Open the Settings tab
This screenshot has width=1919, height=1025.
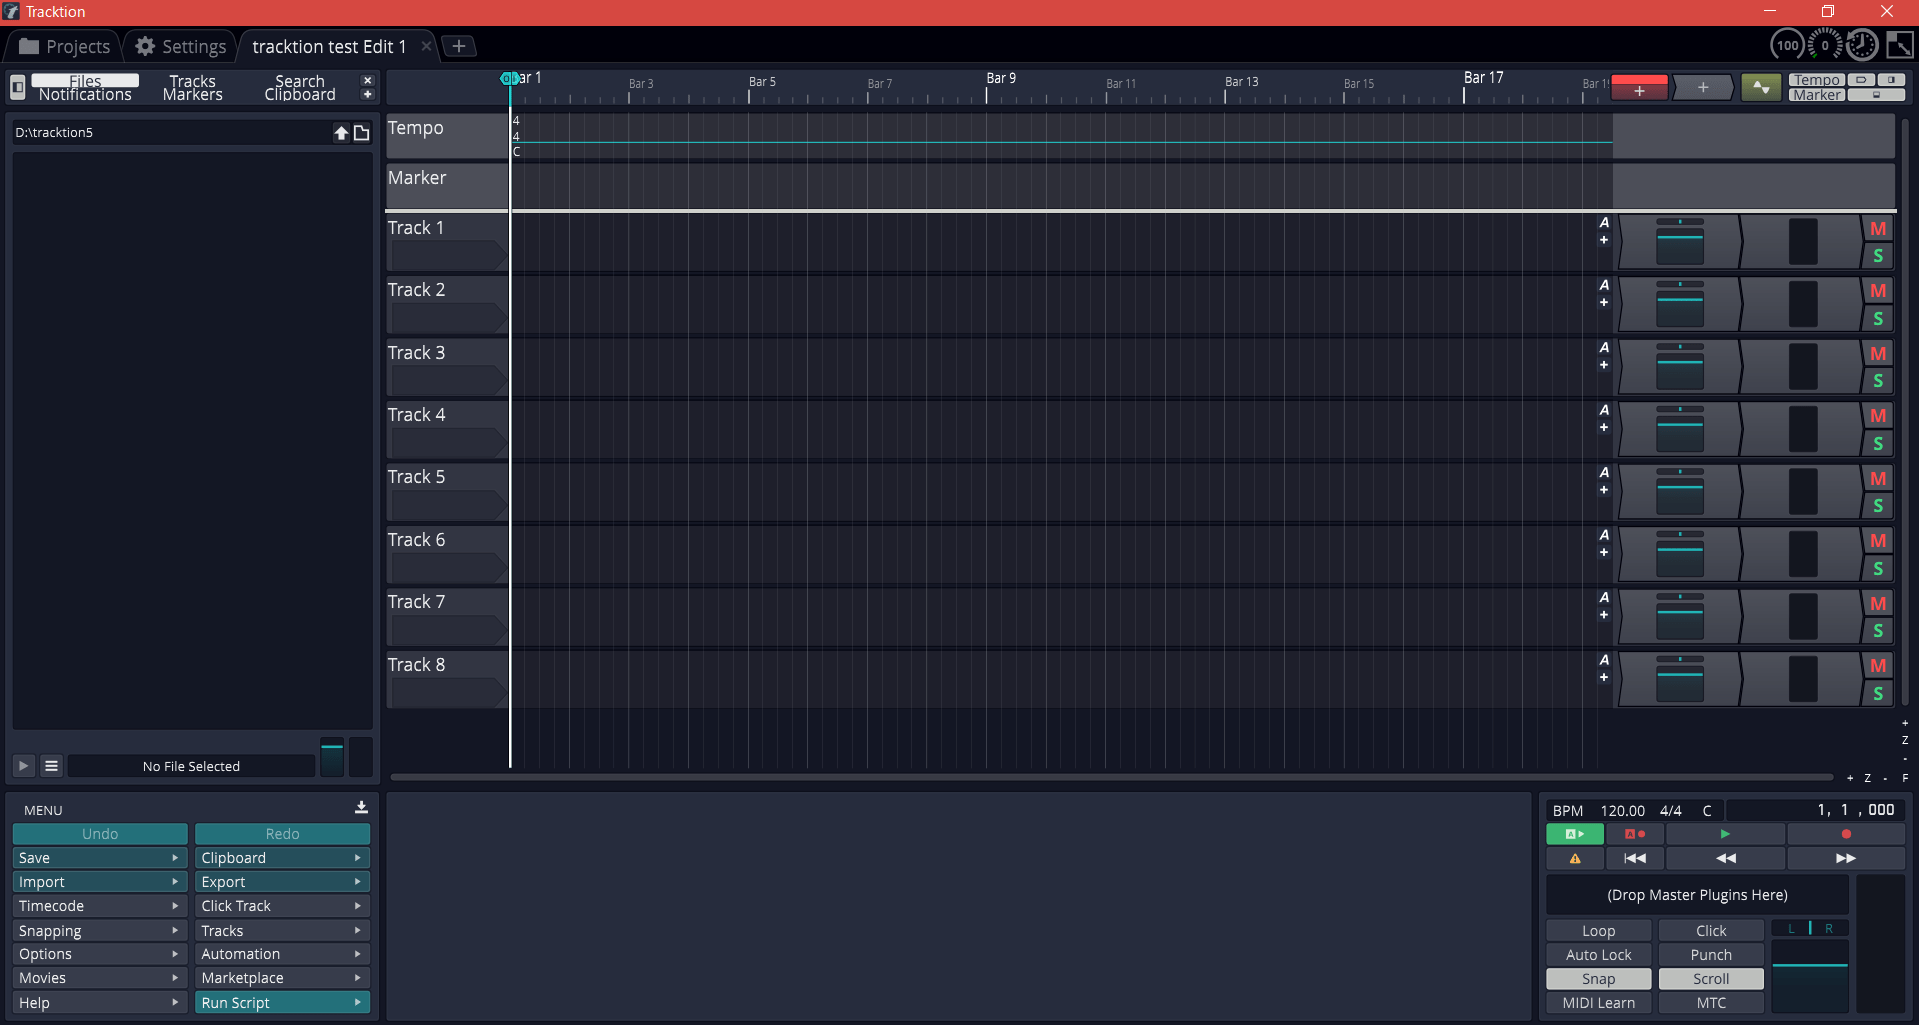click(x=181, y=47)
